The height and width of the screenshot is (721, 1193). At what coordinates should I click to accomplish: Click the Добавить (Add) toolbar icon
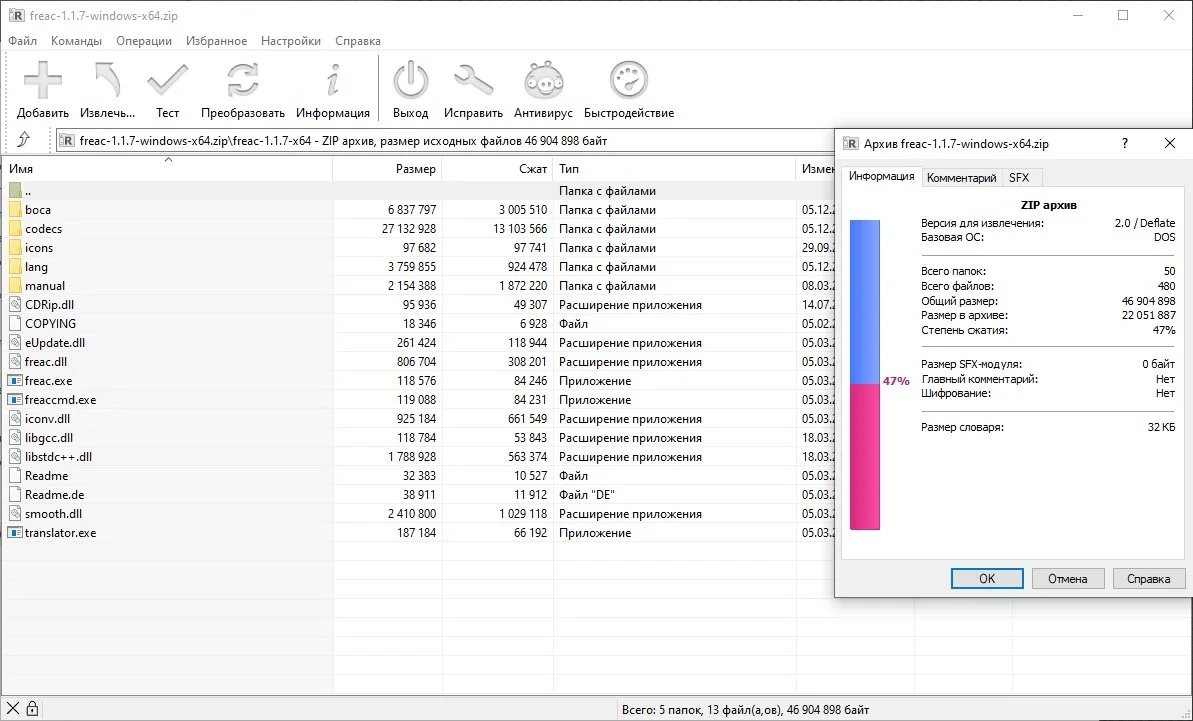point(43,81)
